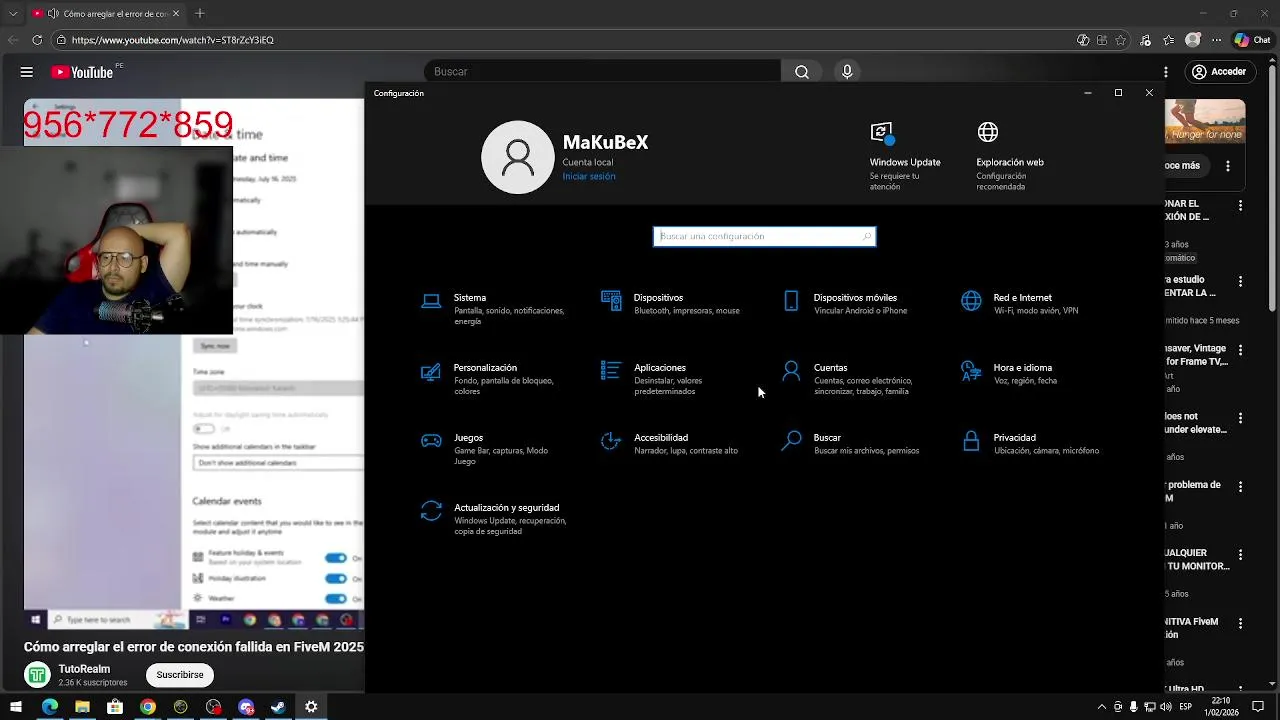Click the YouTube search magnifier button
Image resolution: width=1280 pixels, height=720 pixels.
click(802, 72)
